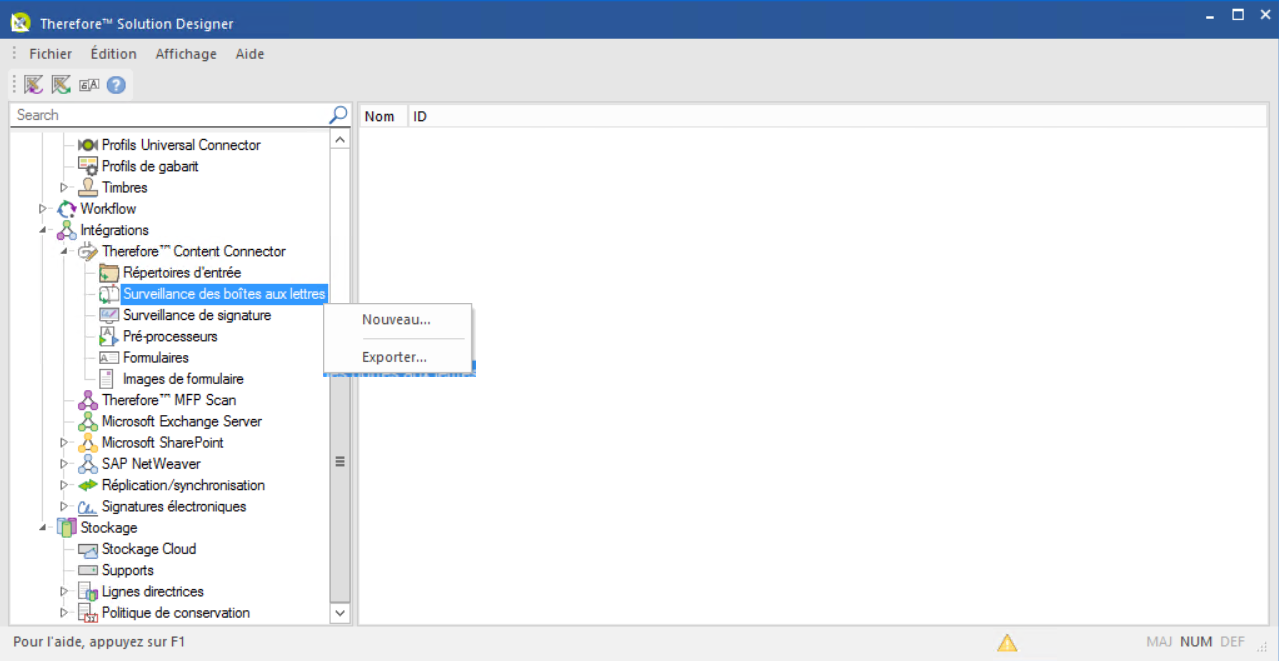Open the Aide menu
The image size is (1279, 661).
(250, 54)
